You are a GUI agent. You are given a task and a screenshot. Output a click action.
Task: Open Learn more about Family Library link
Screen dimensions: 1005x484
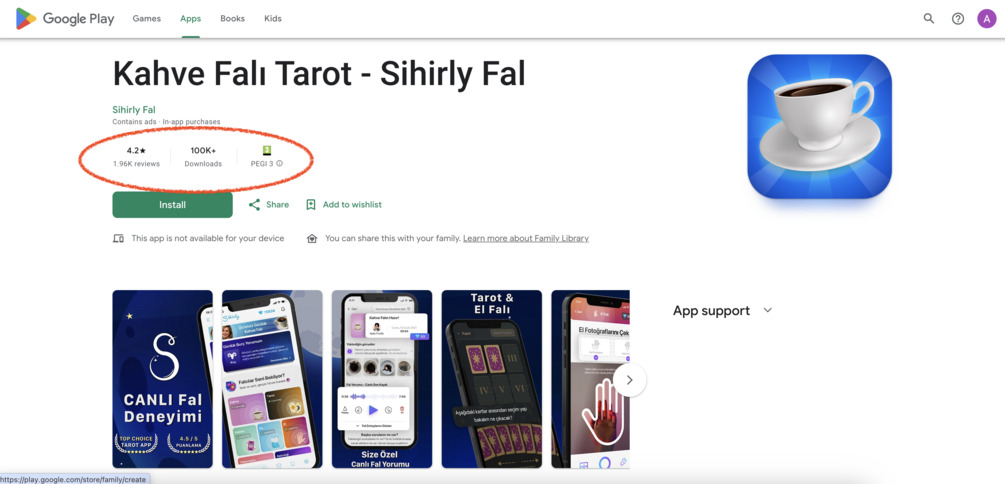pyautogui.click(x=526, y=238)
